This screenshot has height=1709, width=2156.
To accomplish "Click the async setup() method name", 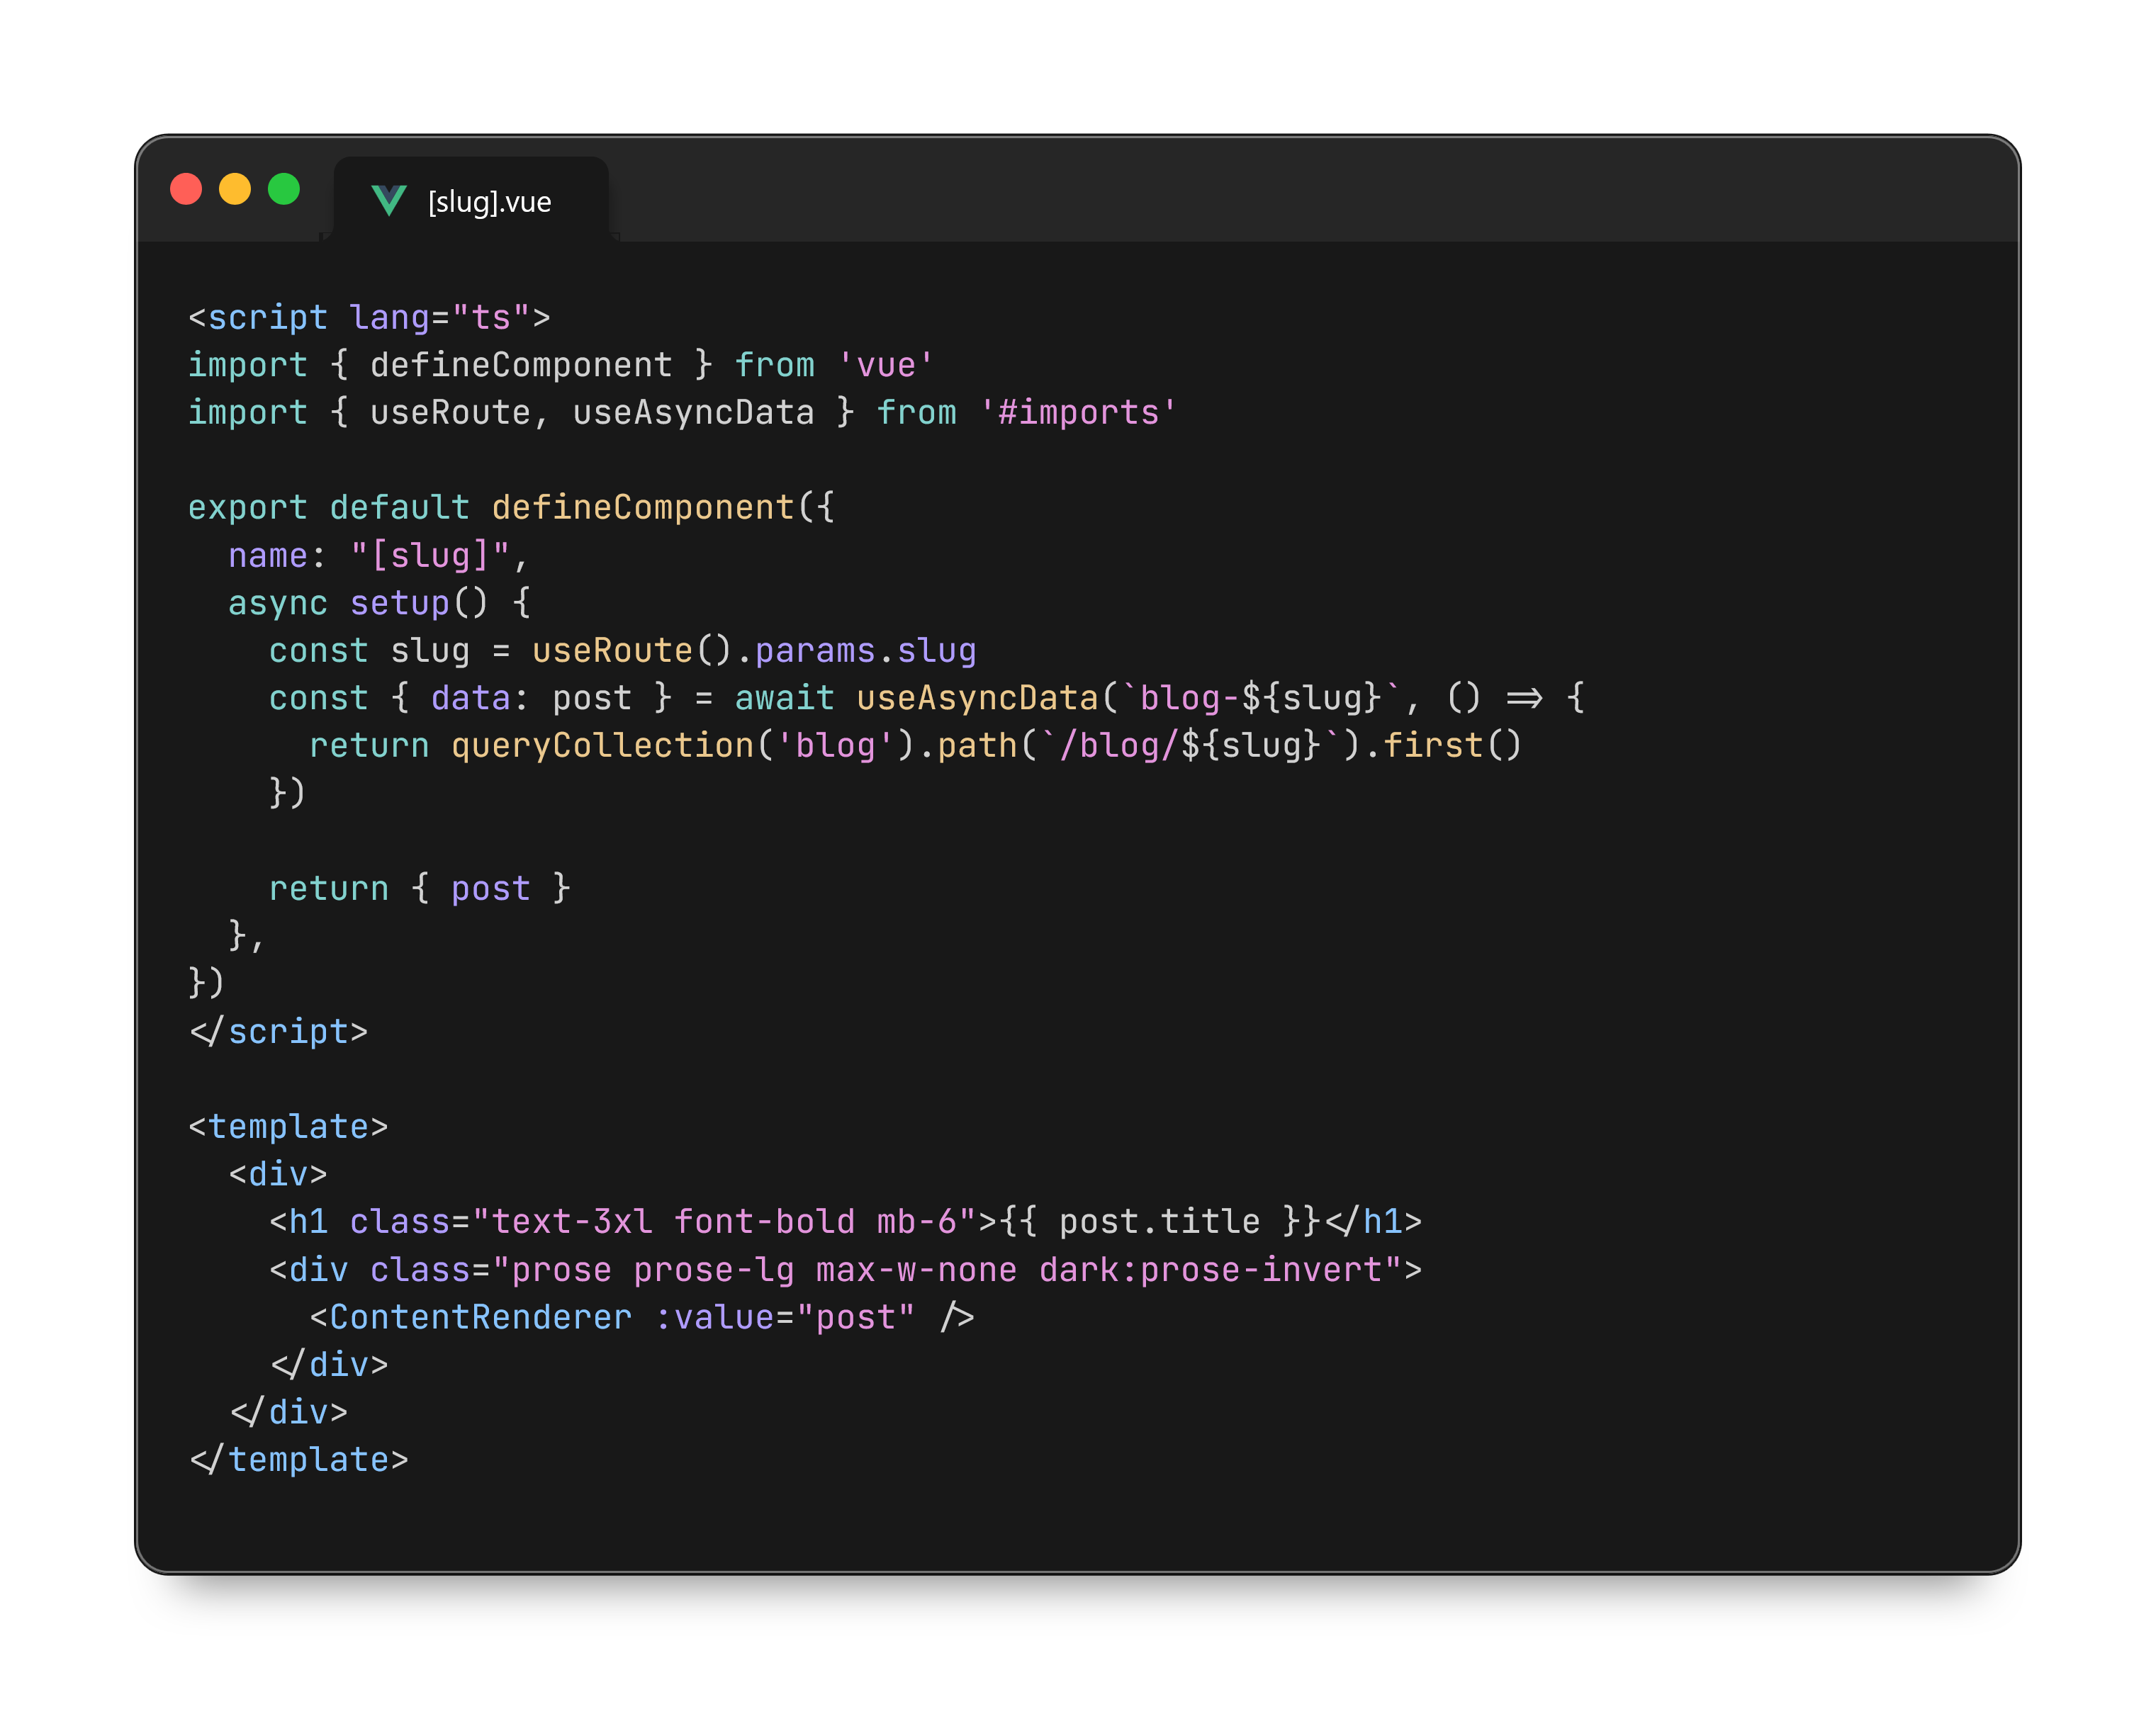I will (x=399, y=603).
